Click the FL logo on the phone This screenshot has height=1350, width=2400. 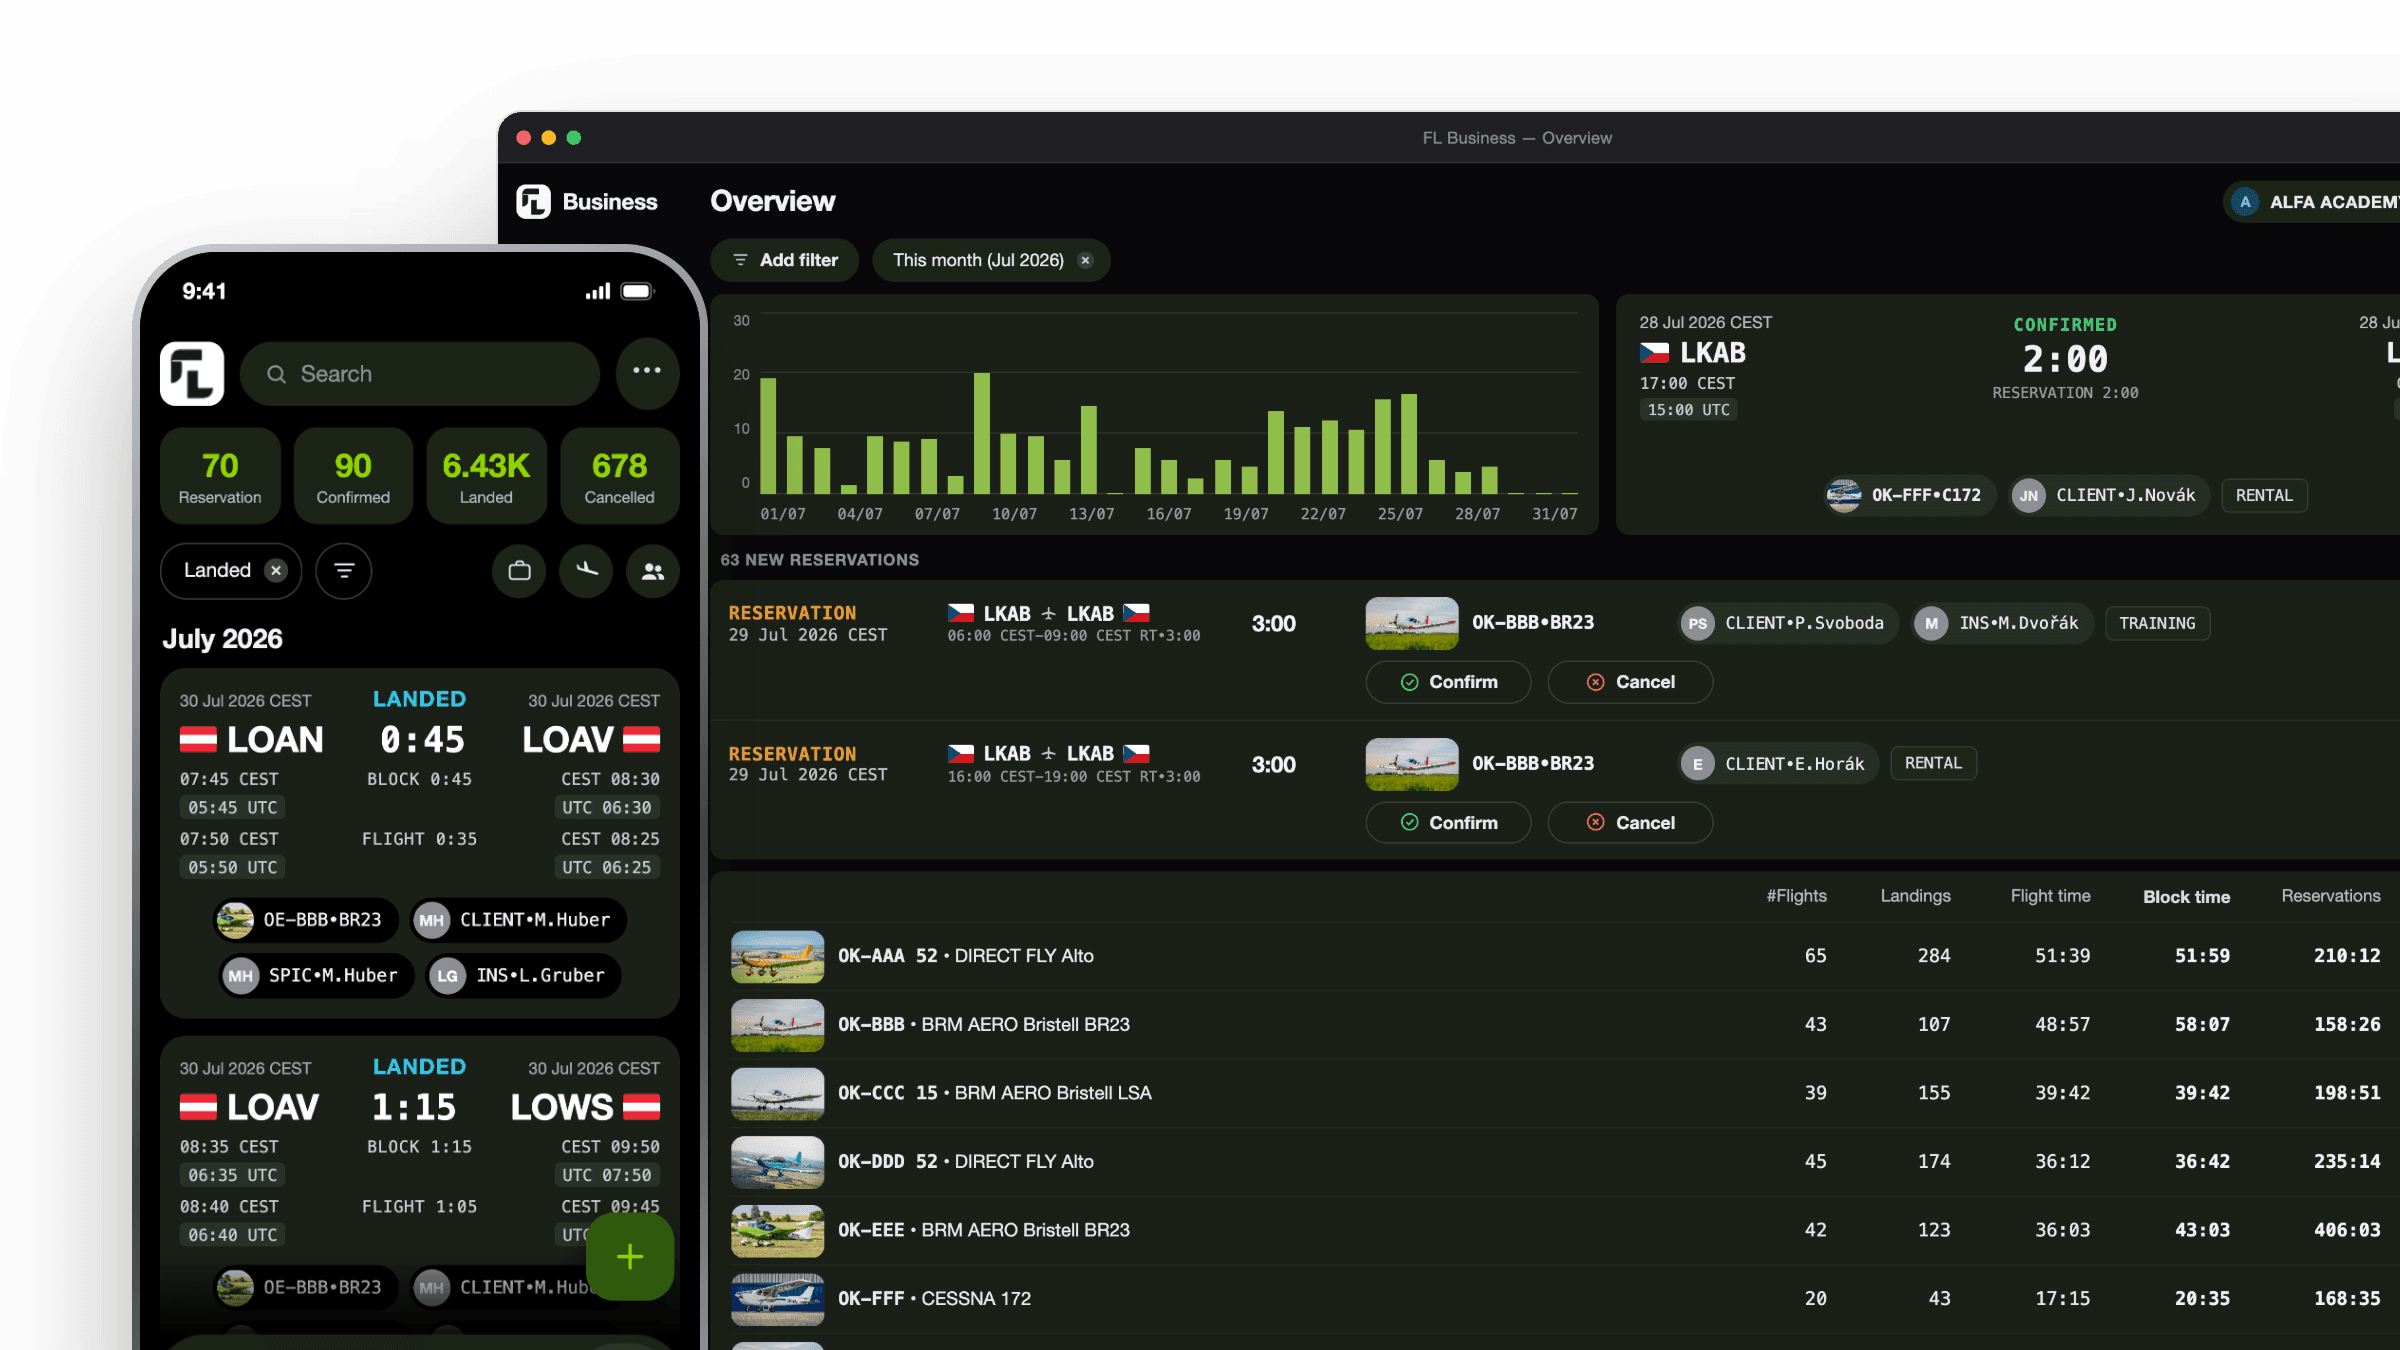coord(192,373)
